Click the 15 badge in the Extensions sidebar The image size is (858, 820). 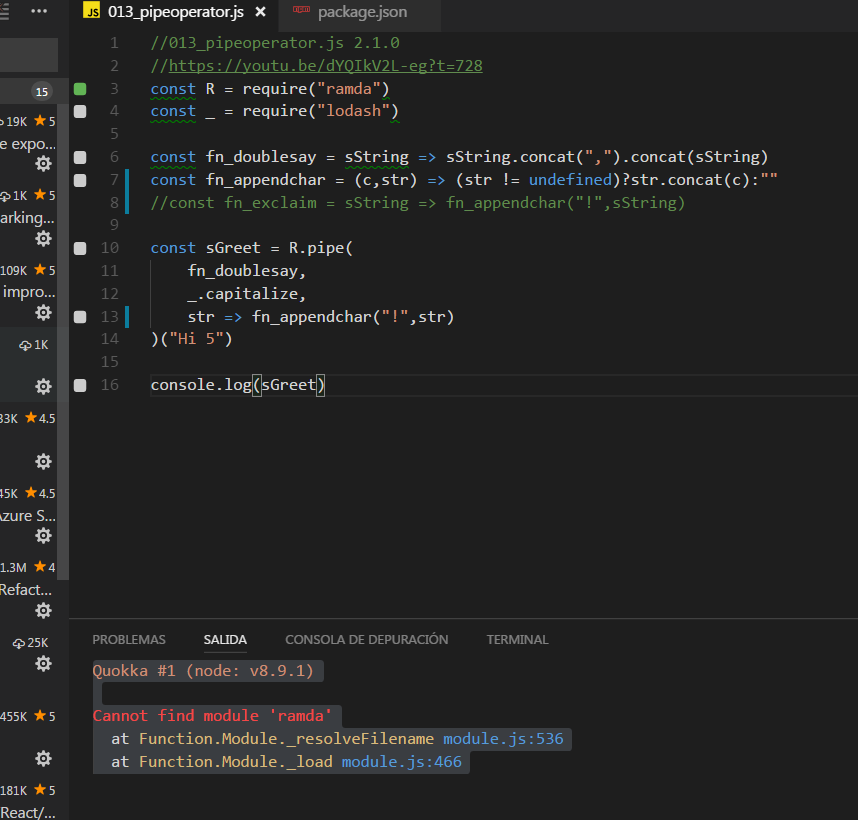tap(42, 90)
